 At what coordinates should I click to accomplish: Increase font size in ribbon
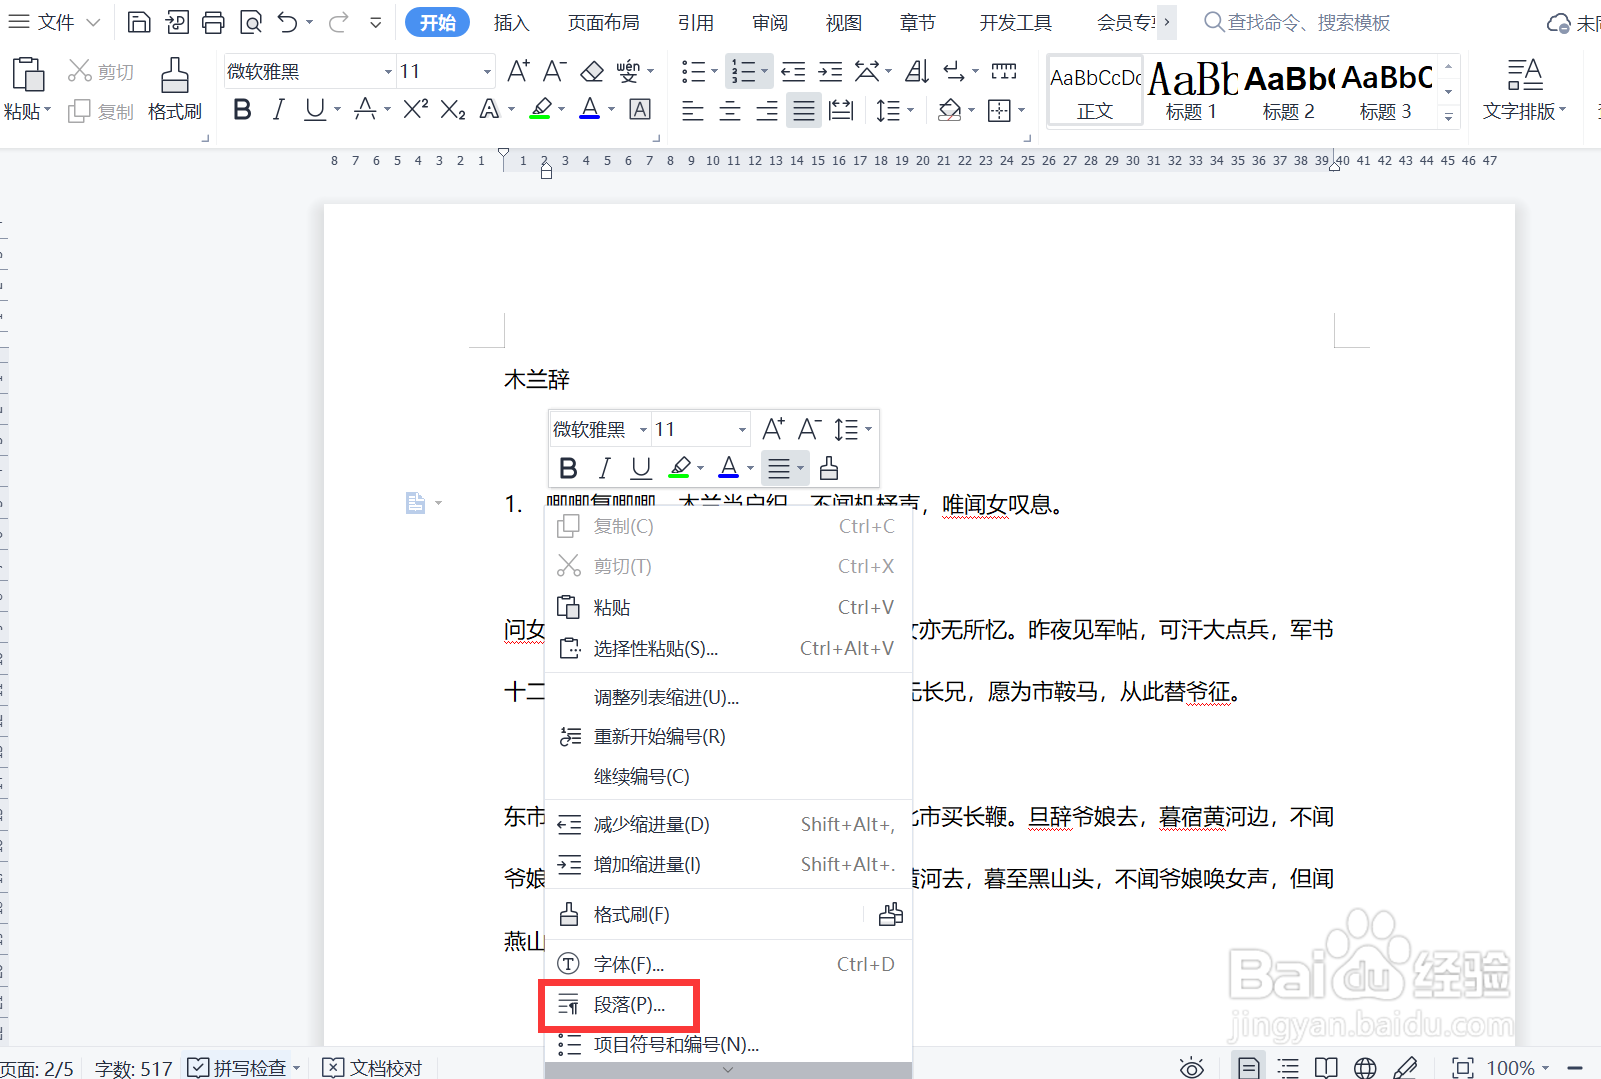pos(518,71)
